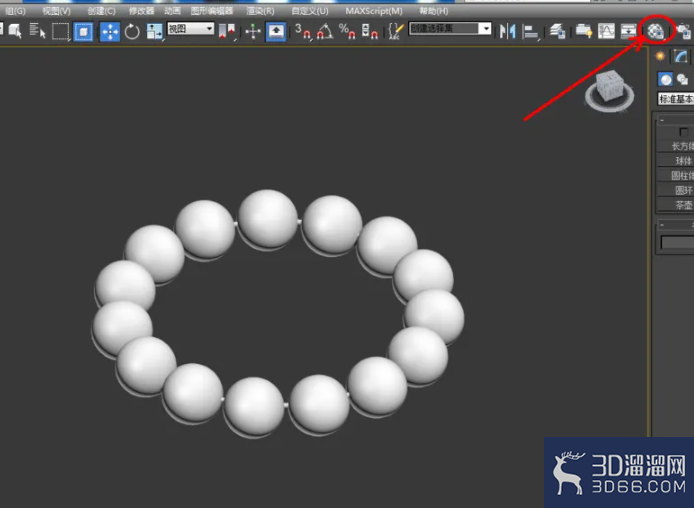Open reference coordinate system dropdown 视图
The height and width of the screenshot is (508, 694).
(191, 29)
